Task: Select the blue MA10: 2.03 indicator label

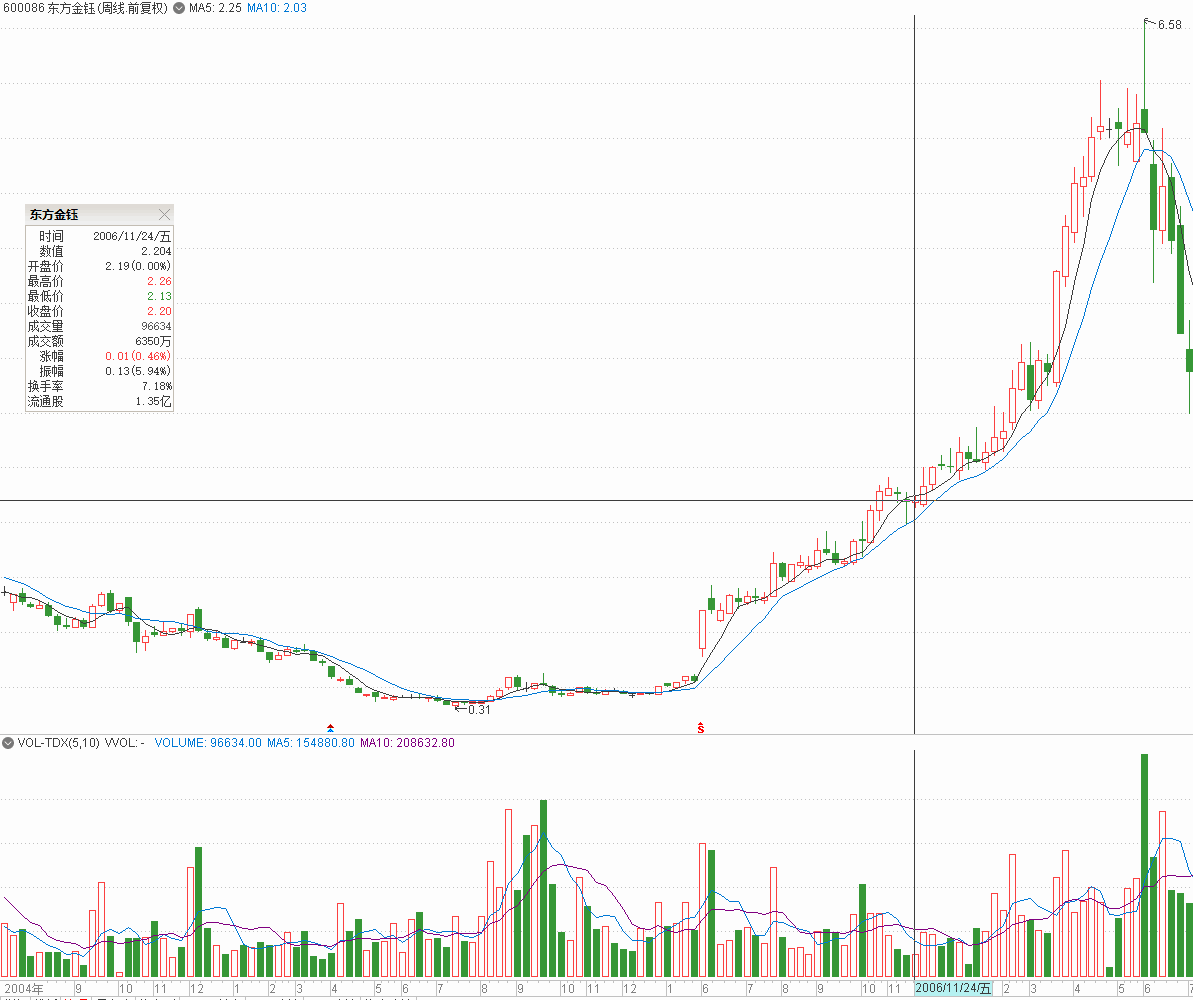Action: (x=277, y=8)
